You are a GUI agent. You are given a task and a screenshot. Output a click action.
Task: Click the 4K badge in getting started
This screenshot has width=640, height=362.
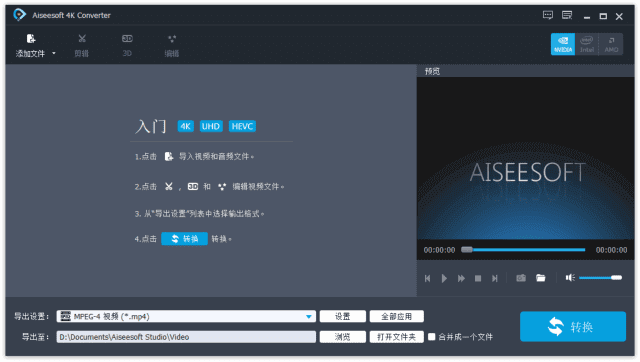(x=185, y=127)
